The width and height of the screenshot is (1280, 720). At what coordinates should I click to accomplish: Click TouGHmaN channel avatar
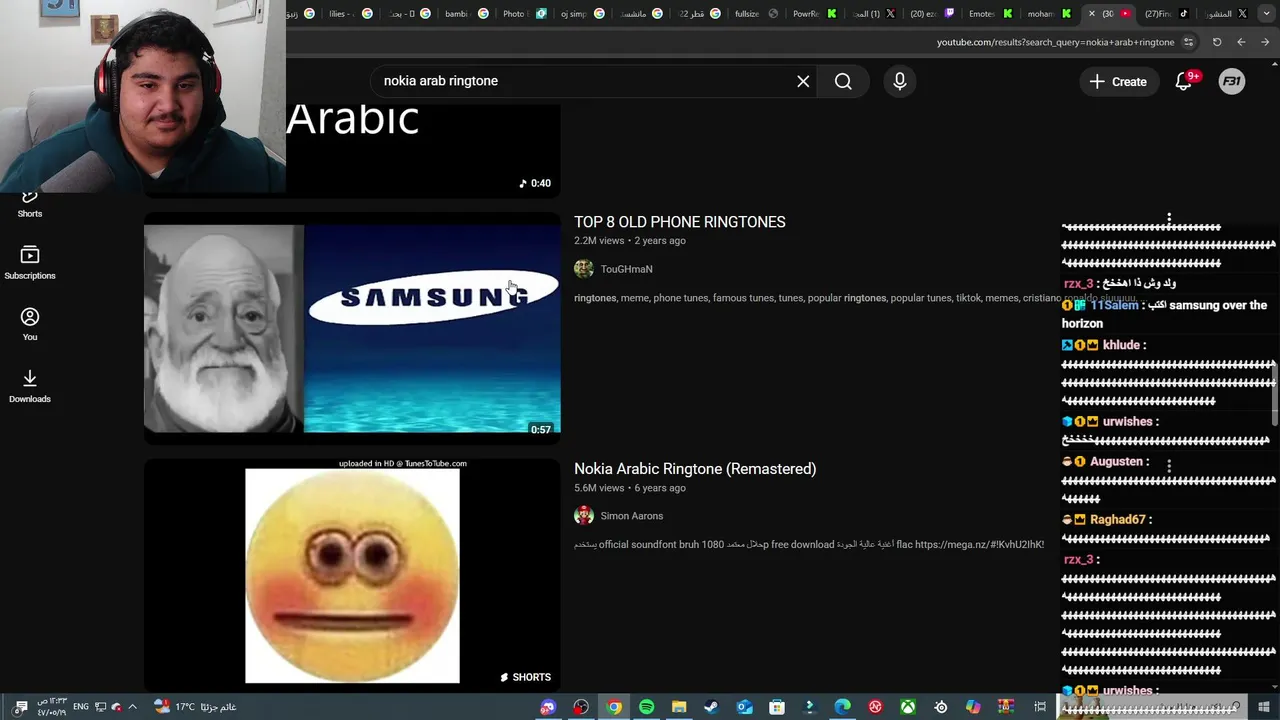584,269
